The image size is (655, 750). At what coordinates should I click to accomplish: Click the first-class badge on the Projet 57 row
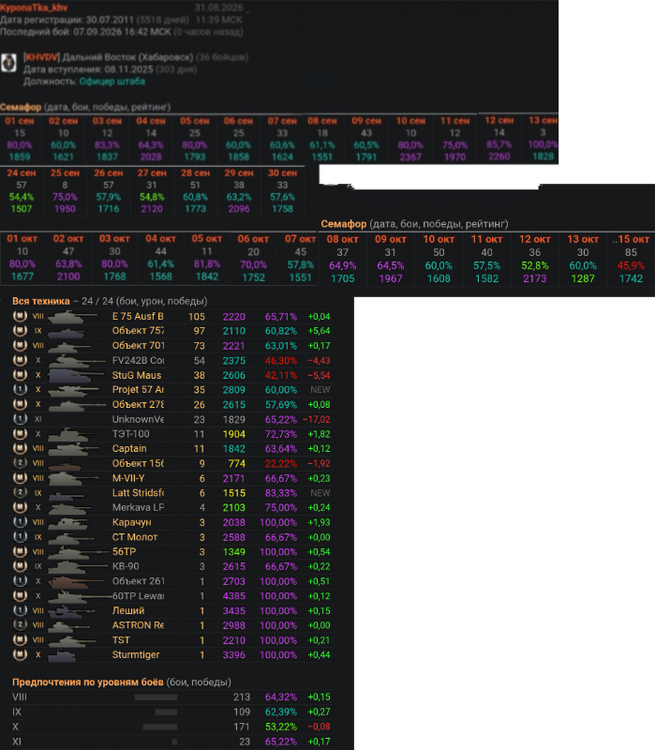20,389
